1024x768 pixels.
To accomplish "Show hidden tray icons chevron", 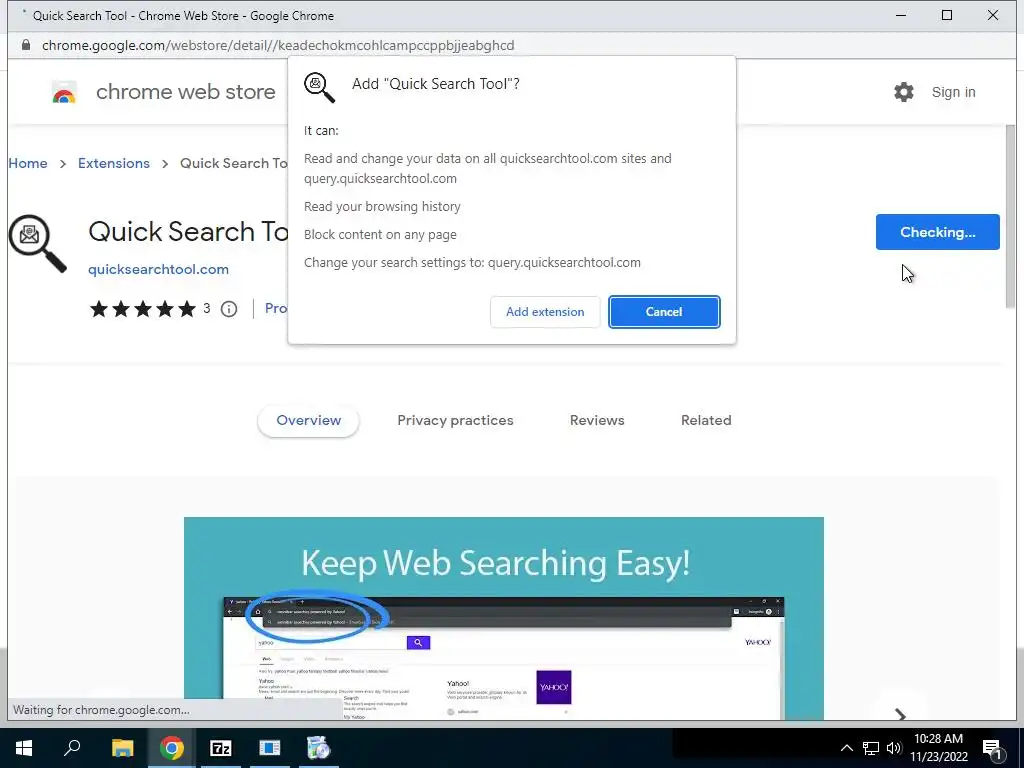I will (846, 748).
